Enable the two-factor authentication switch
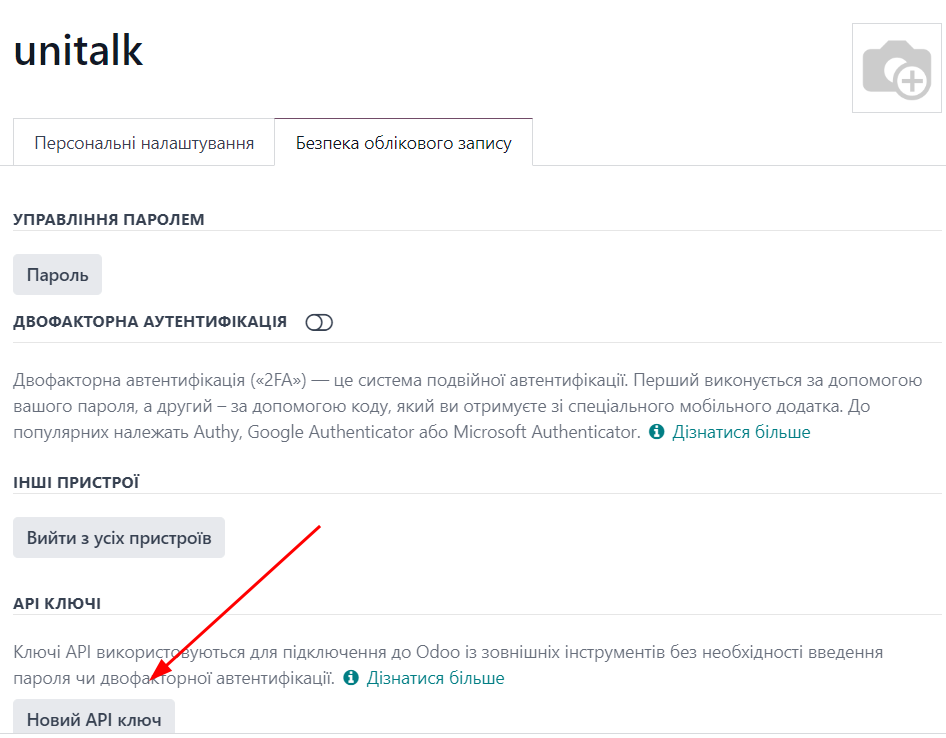The width and height of the screenshot is (946, 738). [x=319, y=322]
